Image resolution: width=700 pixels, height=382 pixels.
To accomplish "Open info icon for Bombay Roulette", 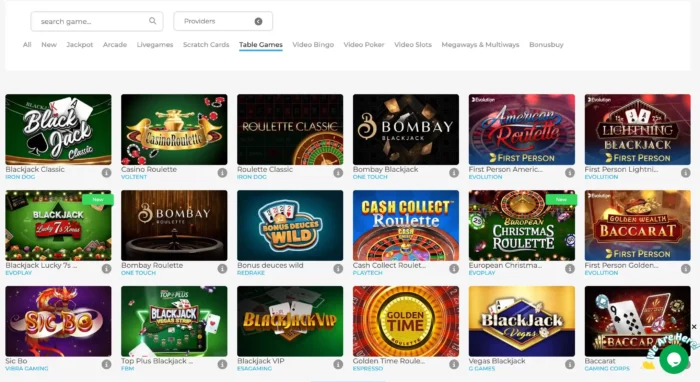I will click(222, 269).
